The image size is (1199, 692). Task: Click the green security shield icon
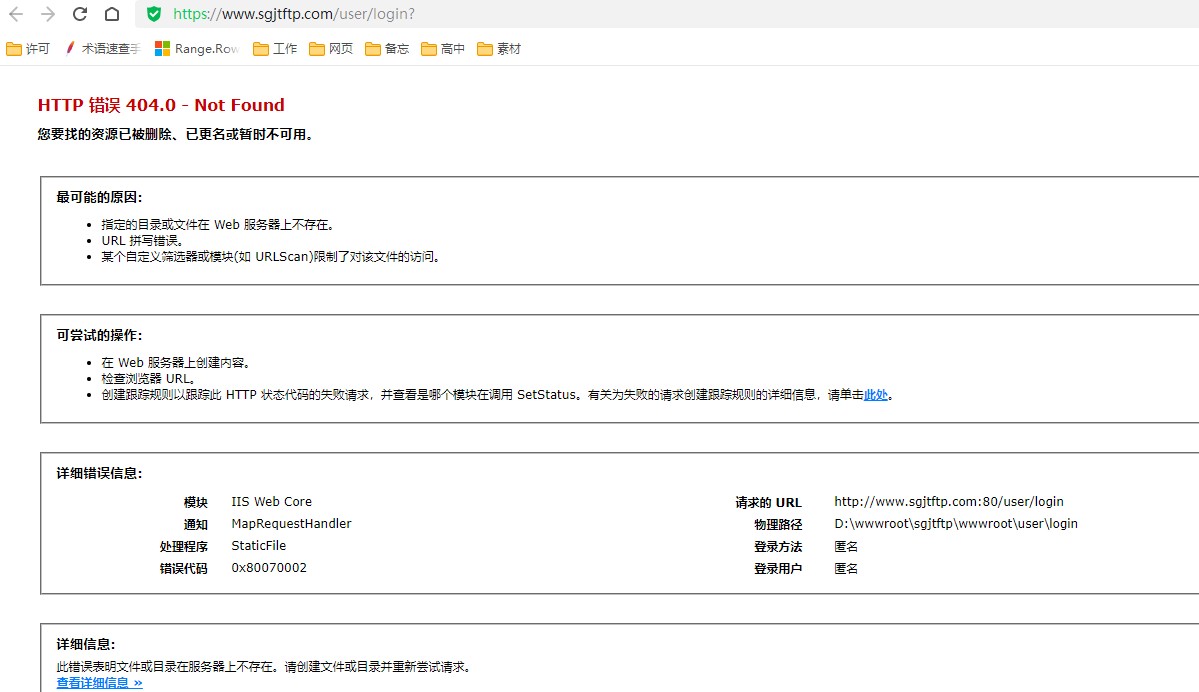click(153, 14)
